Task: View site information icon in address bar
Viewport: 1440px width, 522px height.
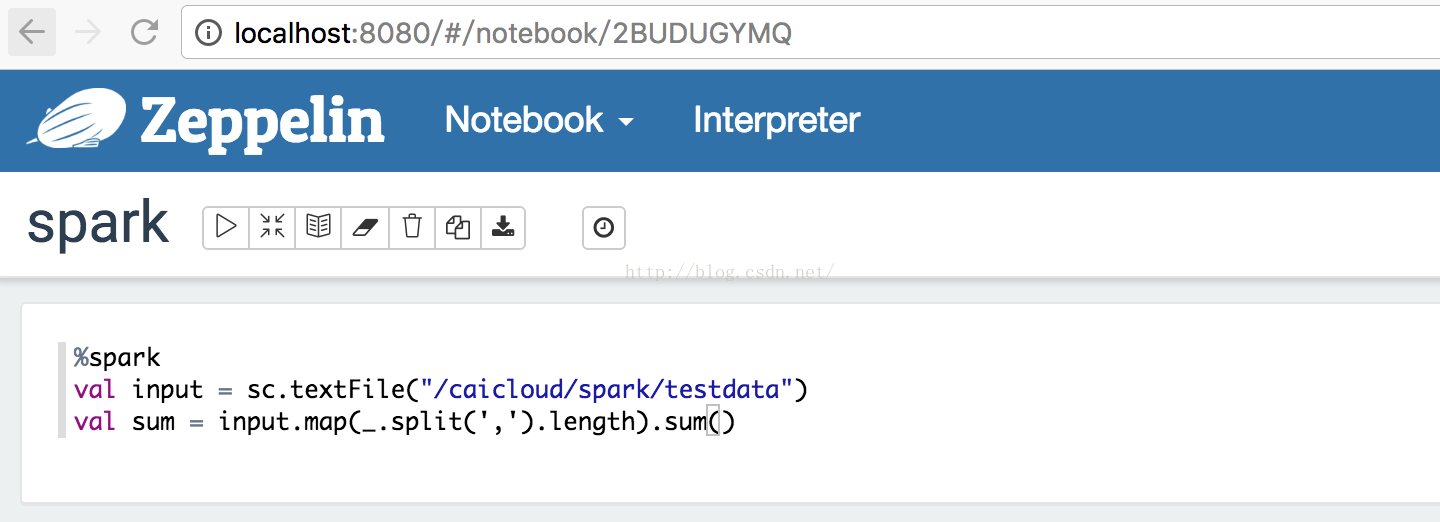Action: coord(208,33)
